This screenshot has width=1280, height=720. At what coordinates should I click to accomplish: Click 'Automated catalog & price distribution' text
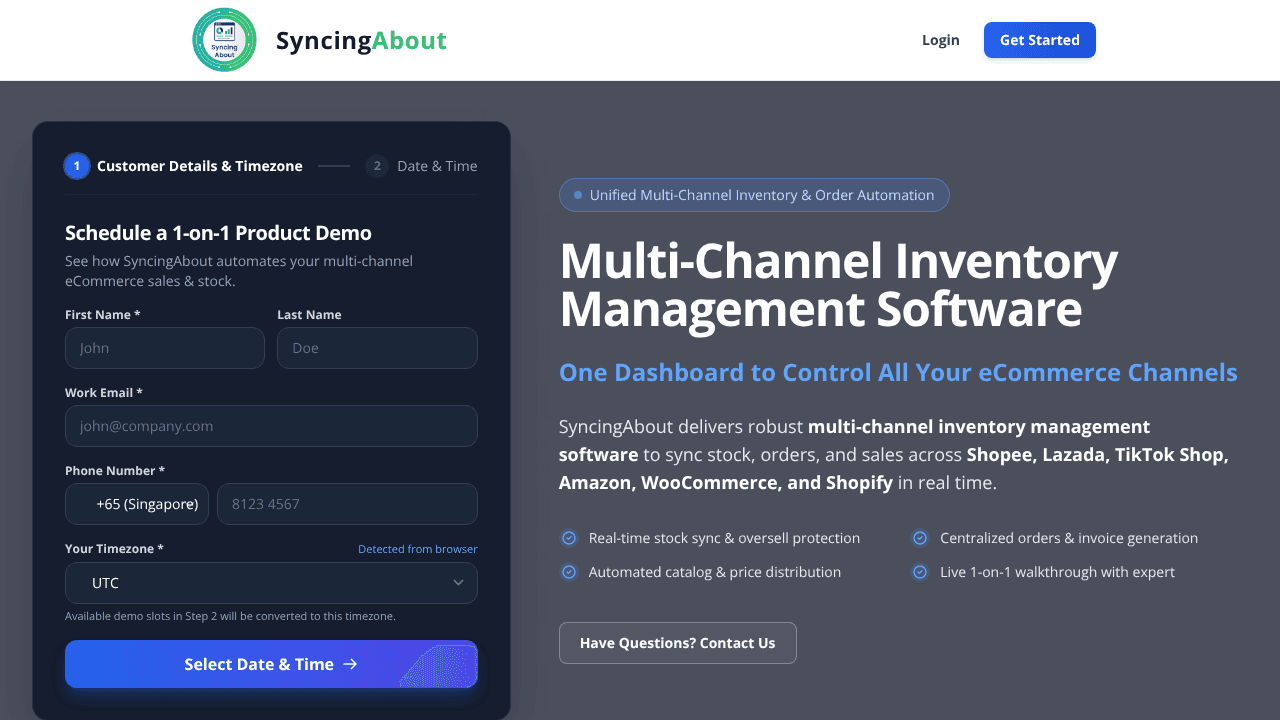tap(715, 572)
